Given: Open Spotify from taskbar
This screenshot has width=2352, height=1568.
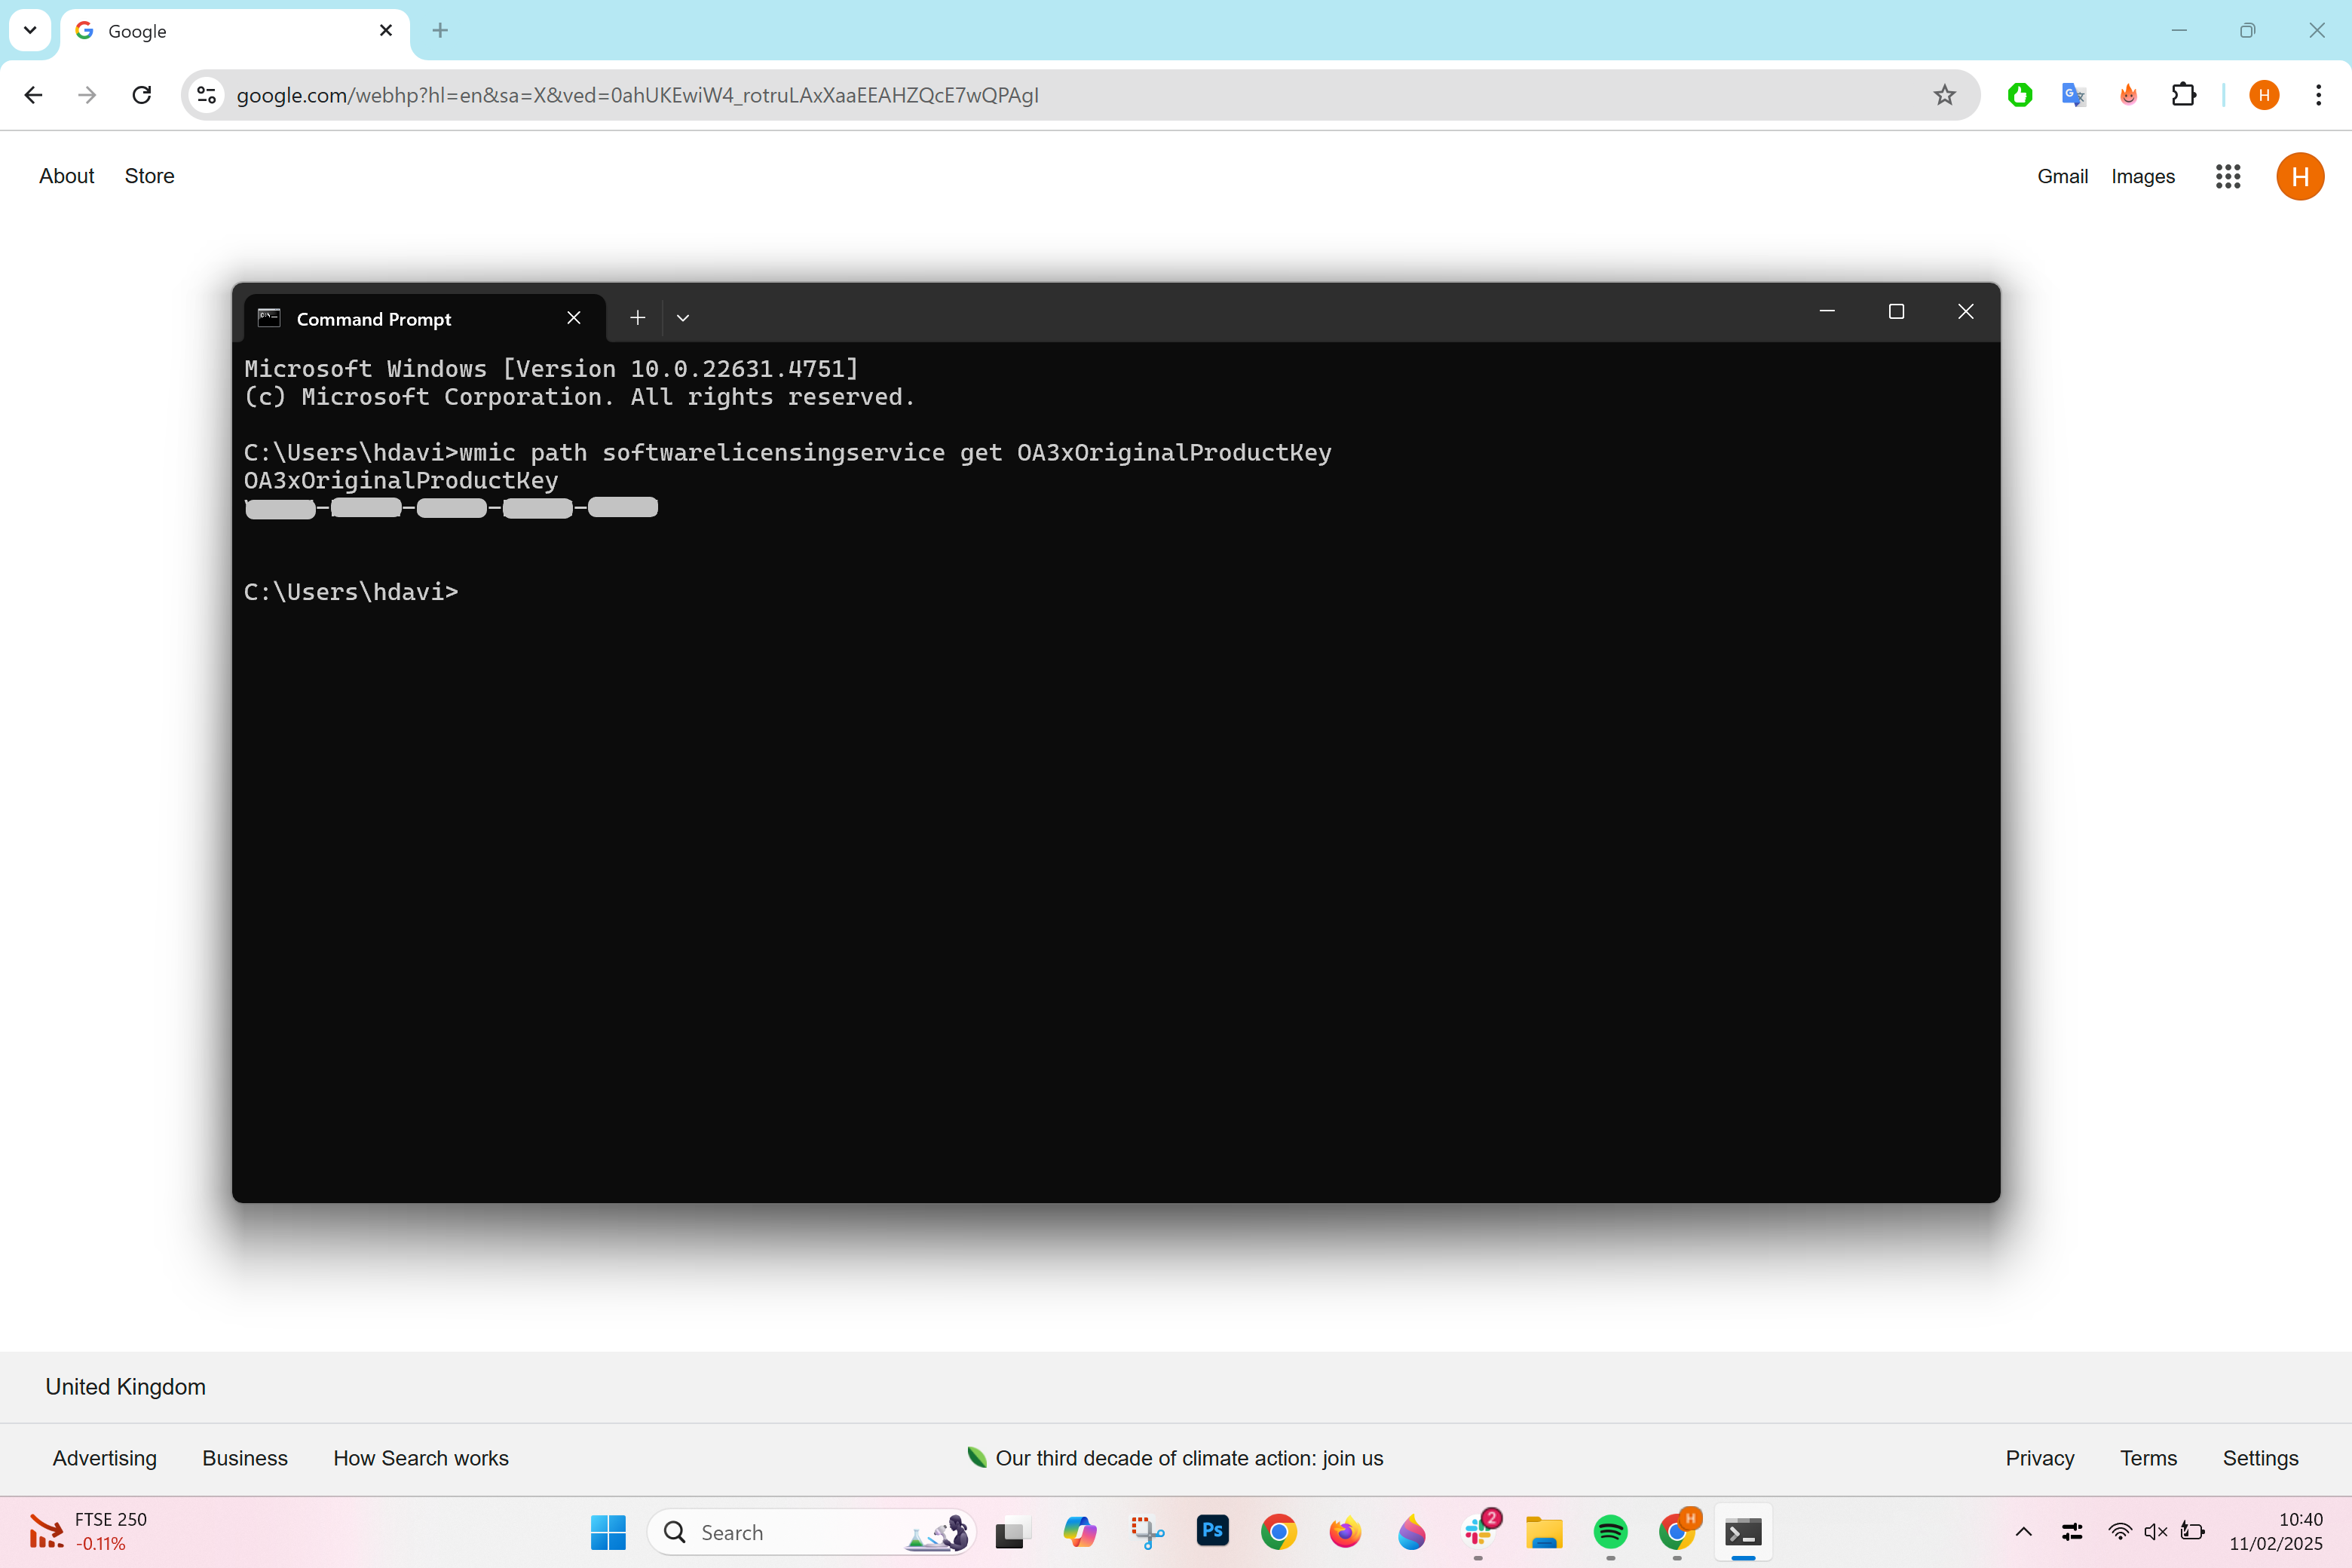Looking at the screenshot, I should [1611, 1532].
